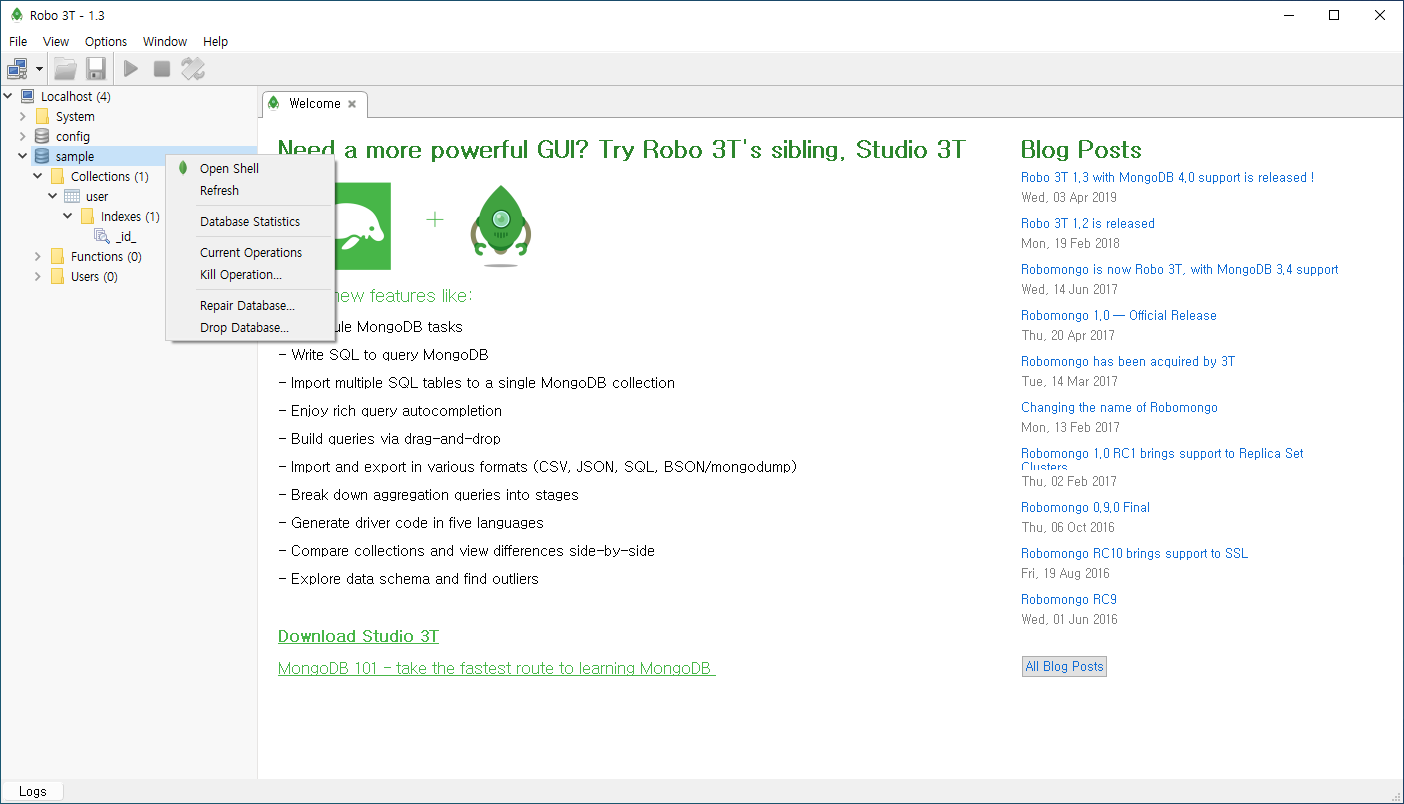Open the Window menu

click(x=165, y=41)
